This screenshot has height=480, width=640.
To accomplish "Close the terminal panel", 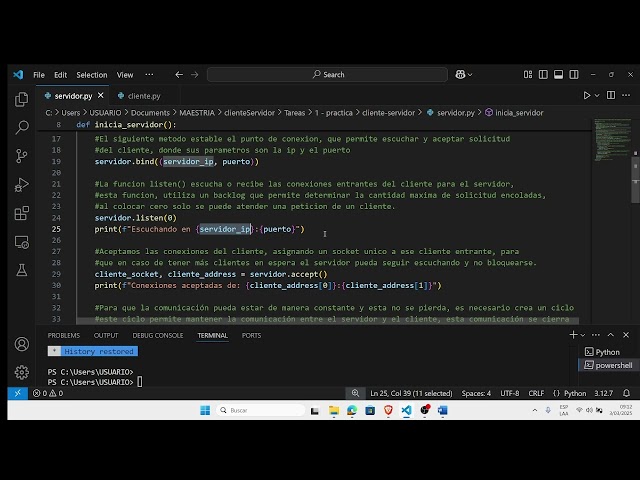I will click(x=626, y=335).
